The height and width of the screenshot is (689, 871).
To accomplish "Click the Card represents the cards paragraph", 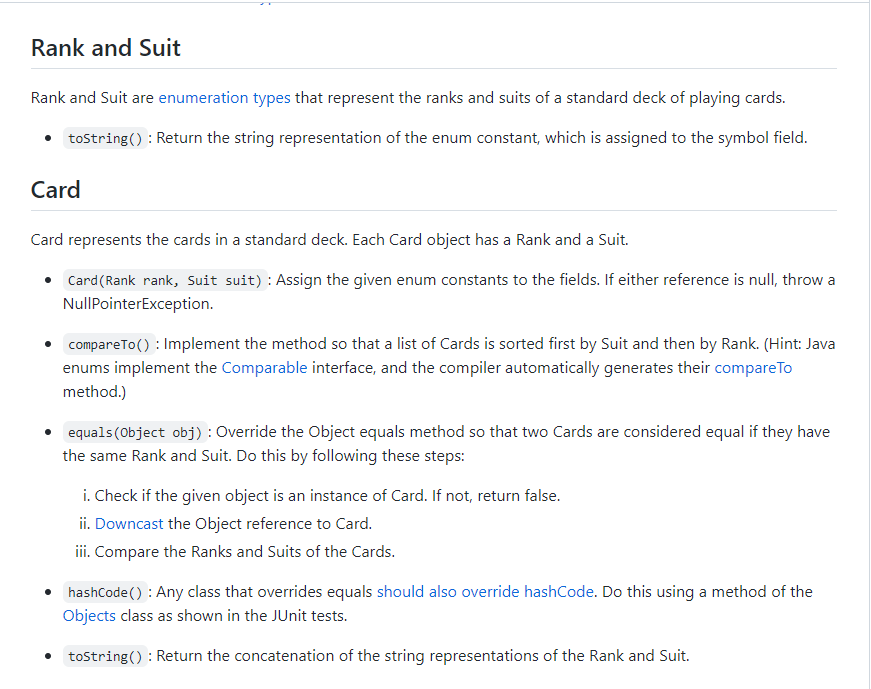I will [329, 240].
